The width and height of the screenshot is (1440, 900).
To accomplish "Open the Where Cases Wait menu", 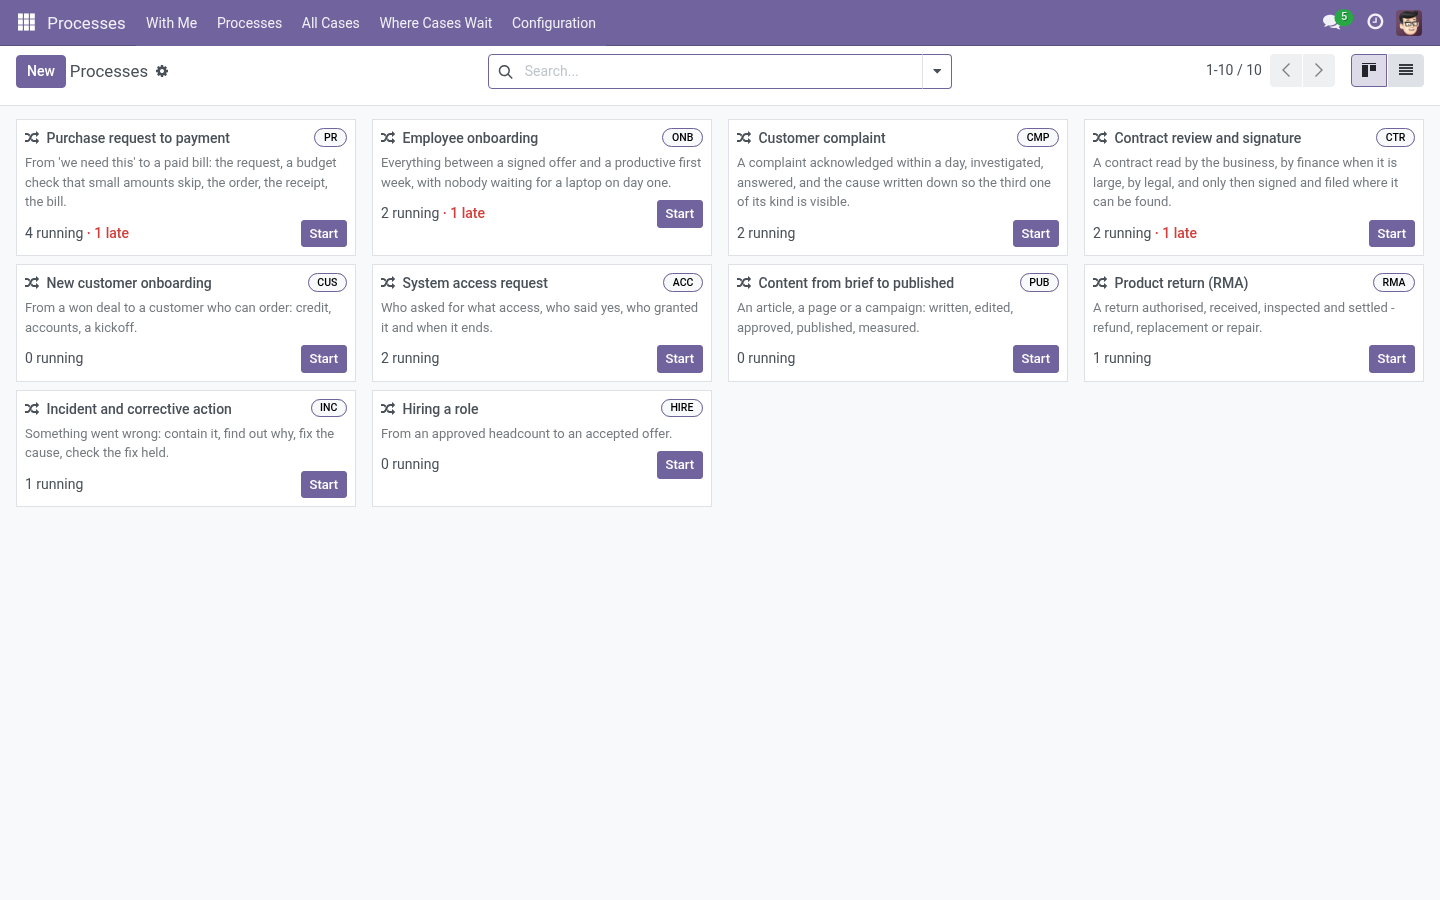I will (436, 23).
